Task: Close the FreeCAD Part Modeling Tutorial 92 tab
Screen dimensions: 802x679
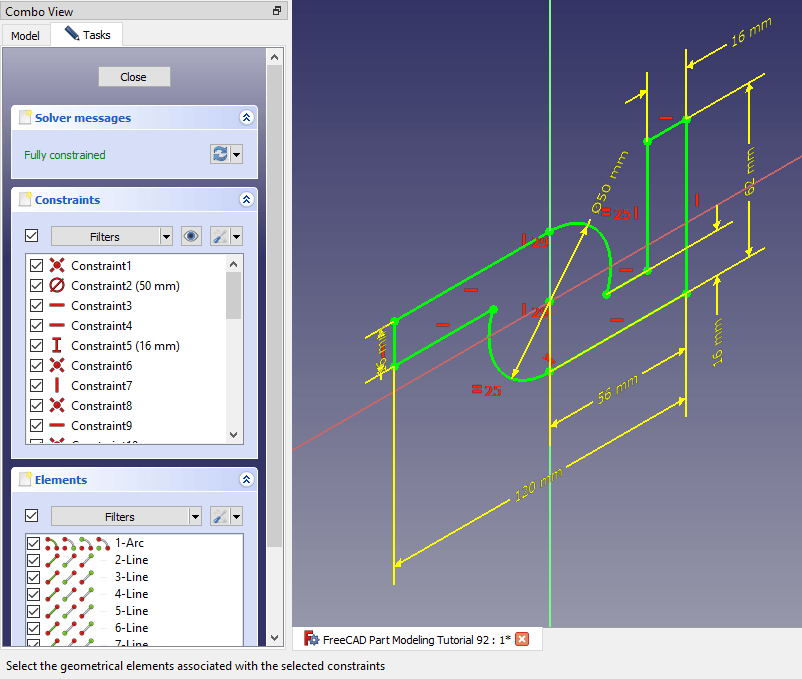Action: click(522, 639)
